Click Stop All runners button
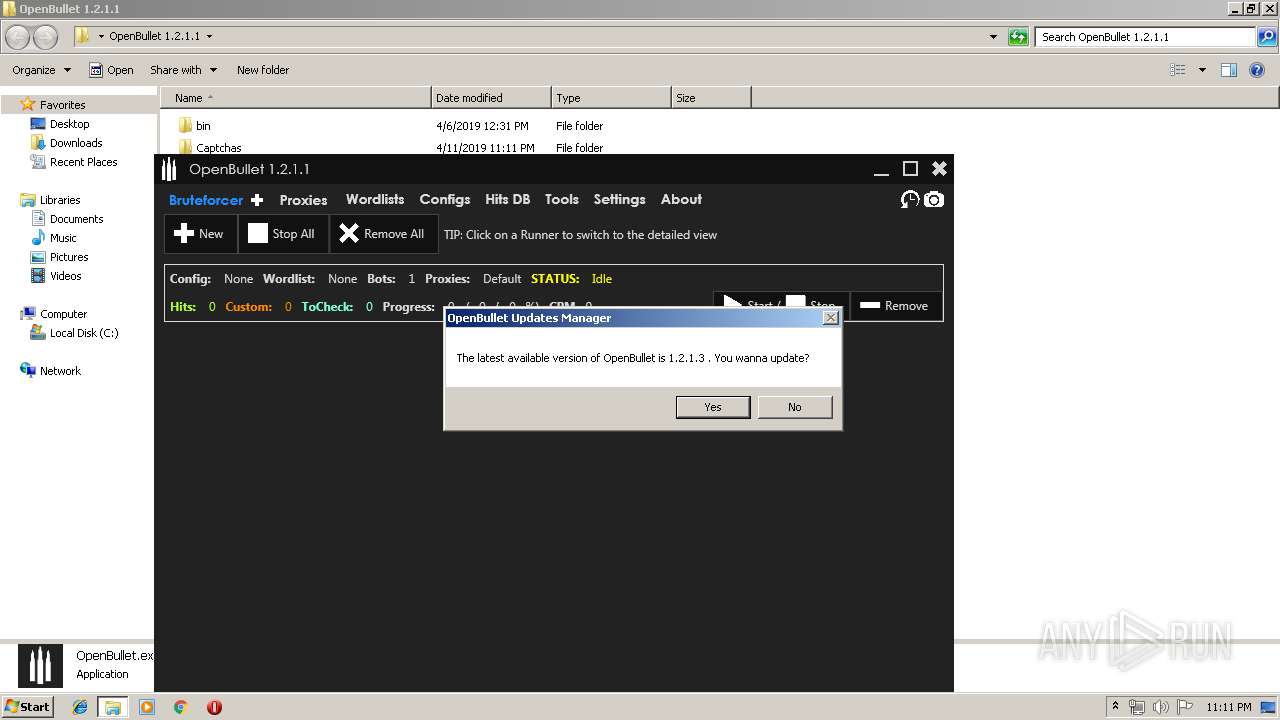The width and height of the screenshot is (1280, 720). click(283, 234)
